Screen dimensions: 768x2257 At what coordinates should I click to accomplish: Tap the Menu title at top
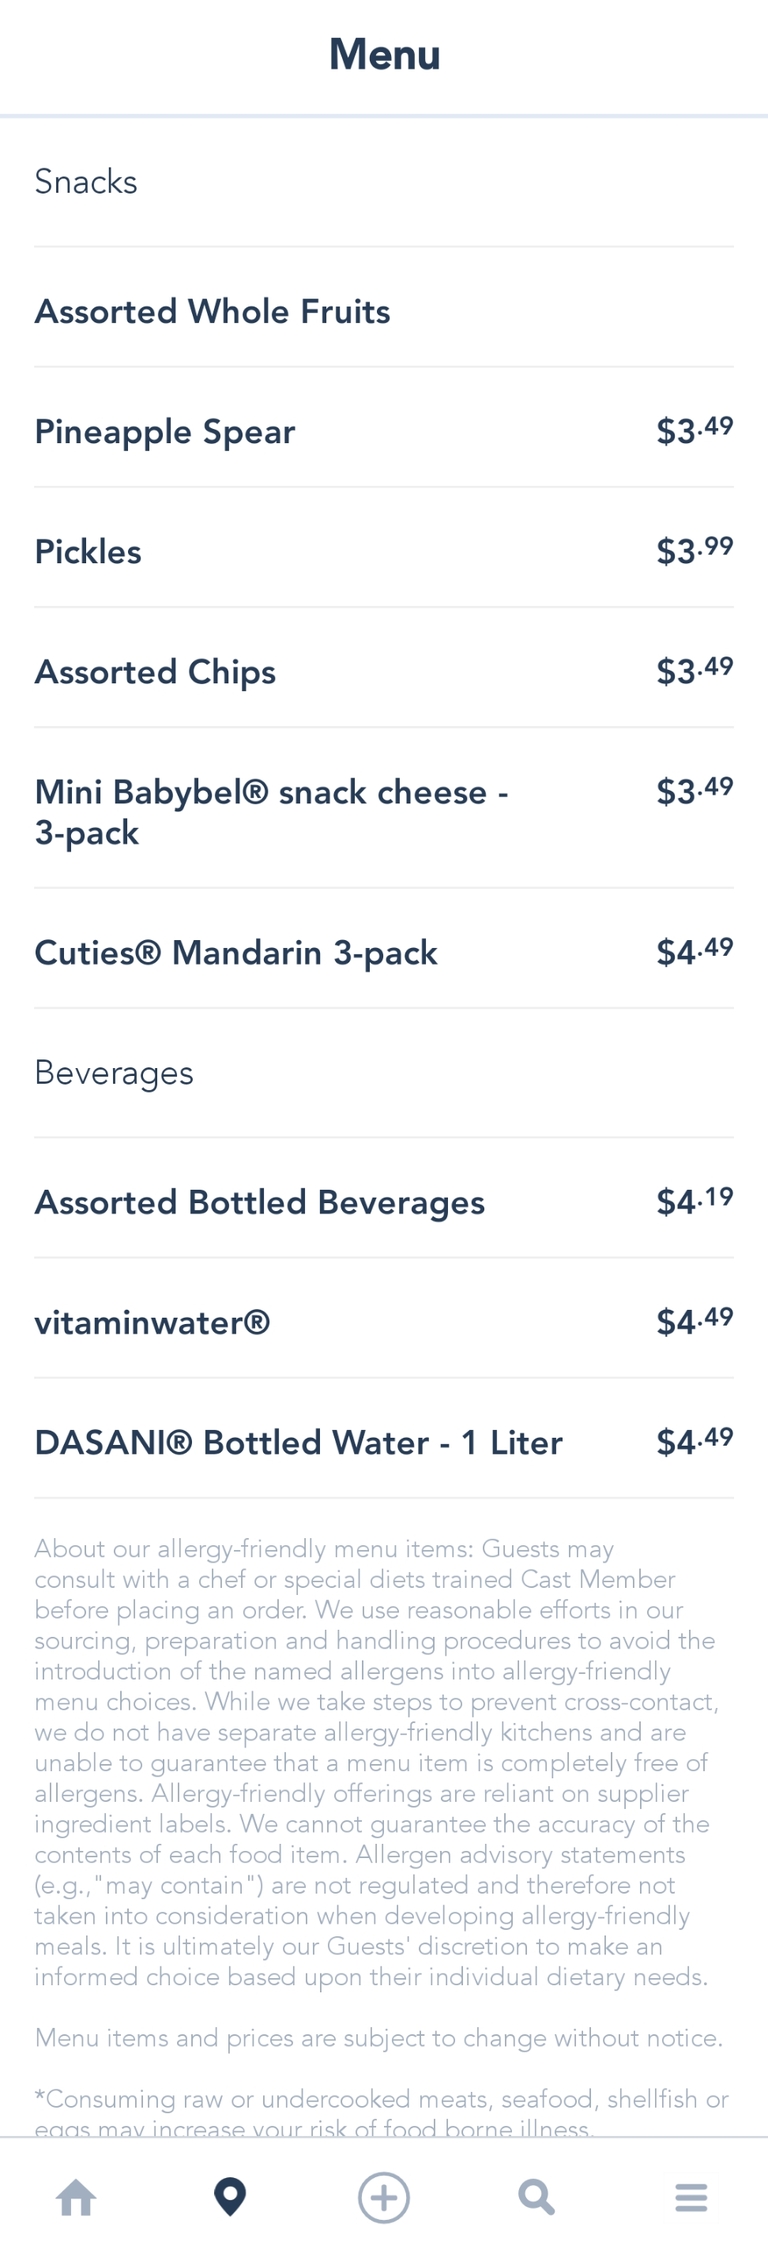click(x=384, y=54)
